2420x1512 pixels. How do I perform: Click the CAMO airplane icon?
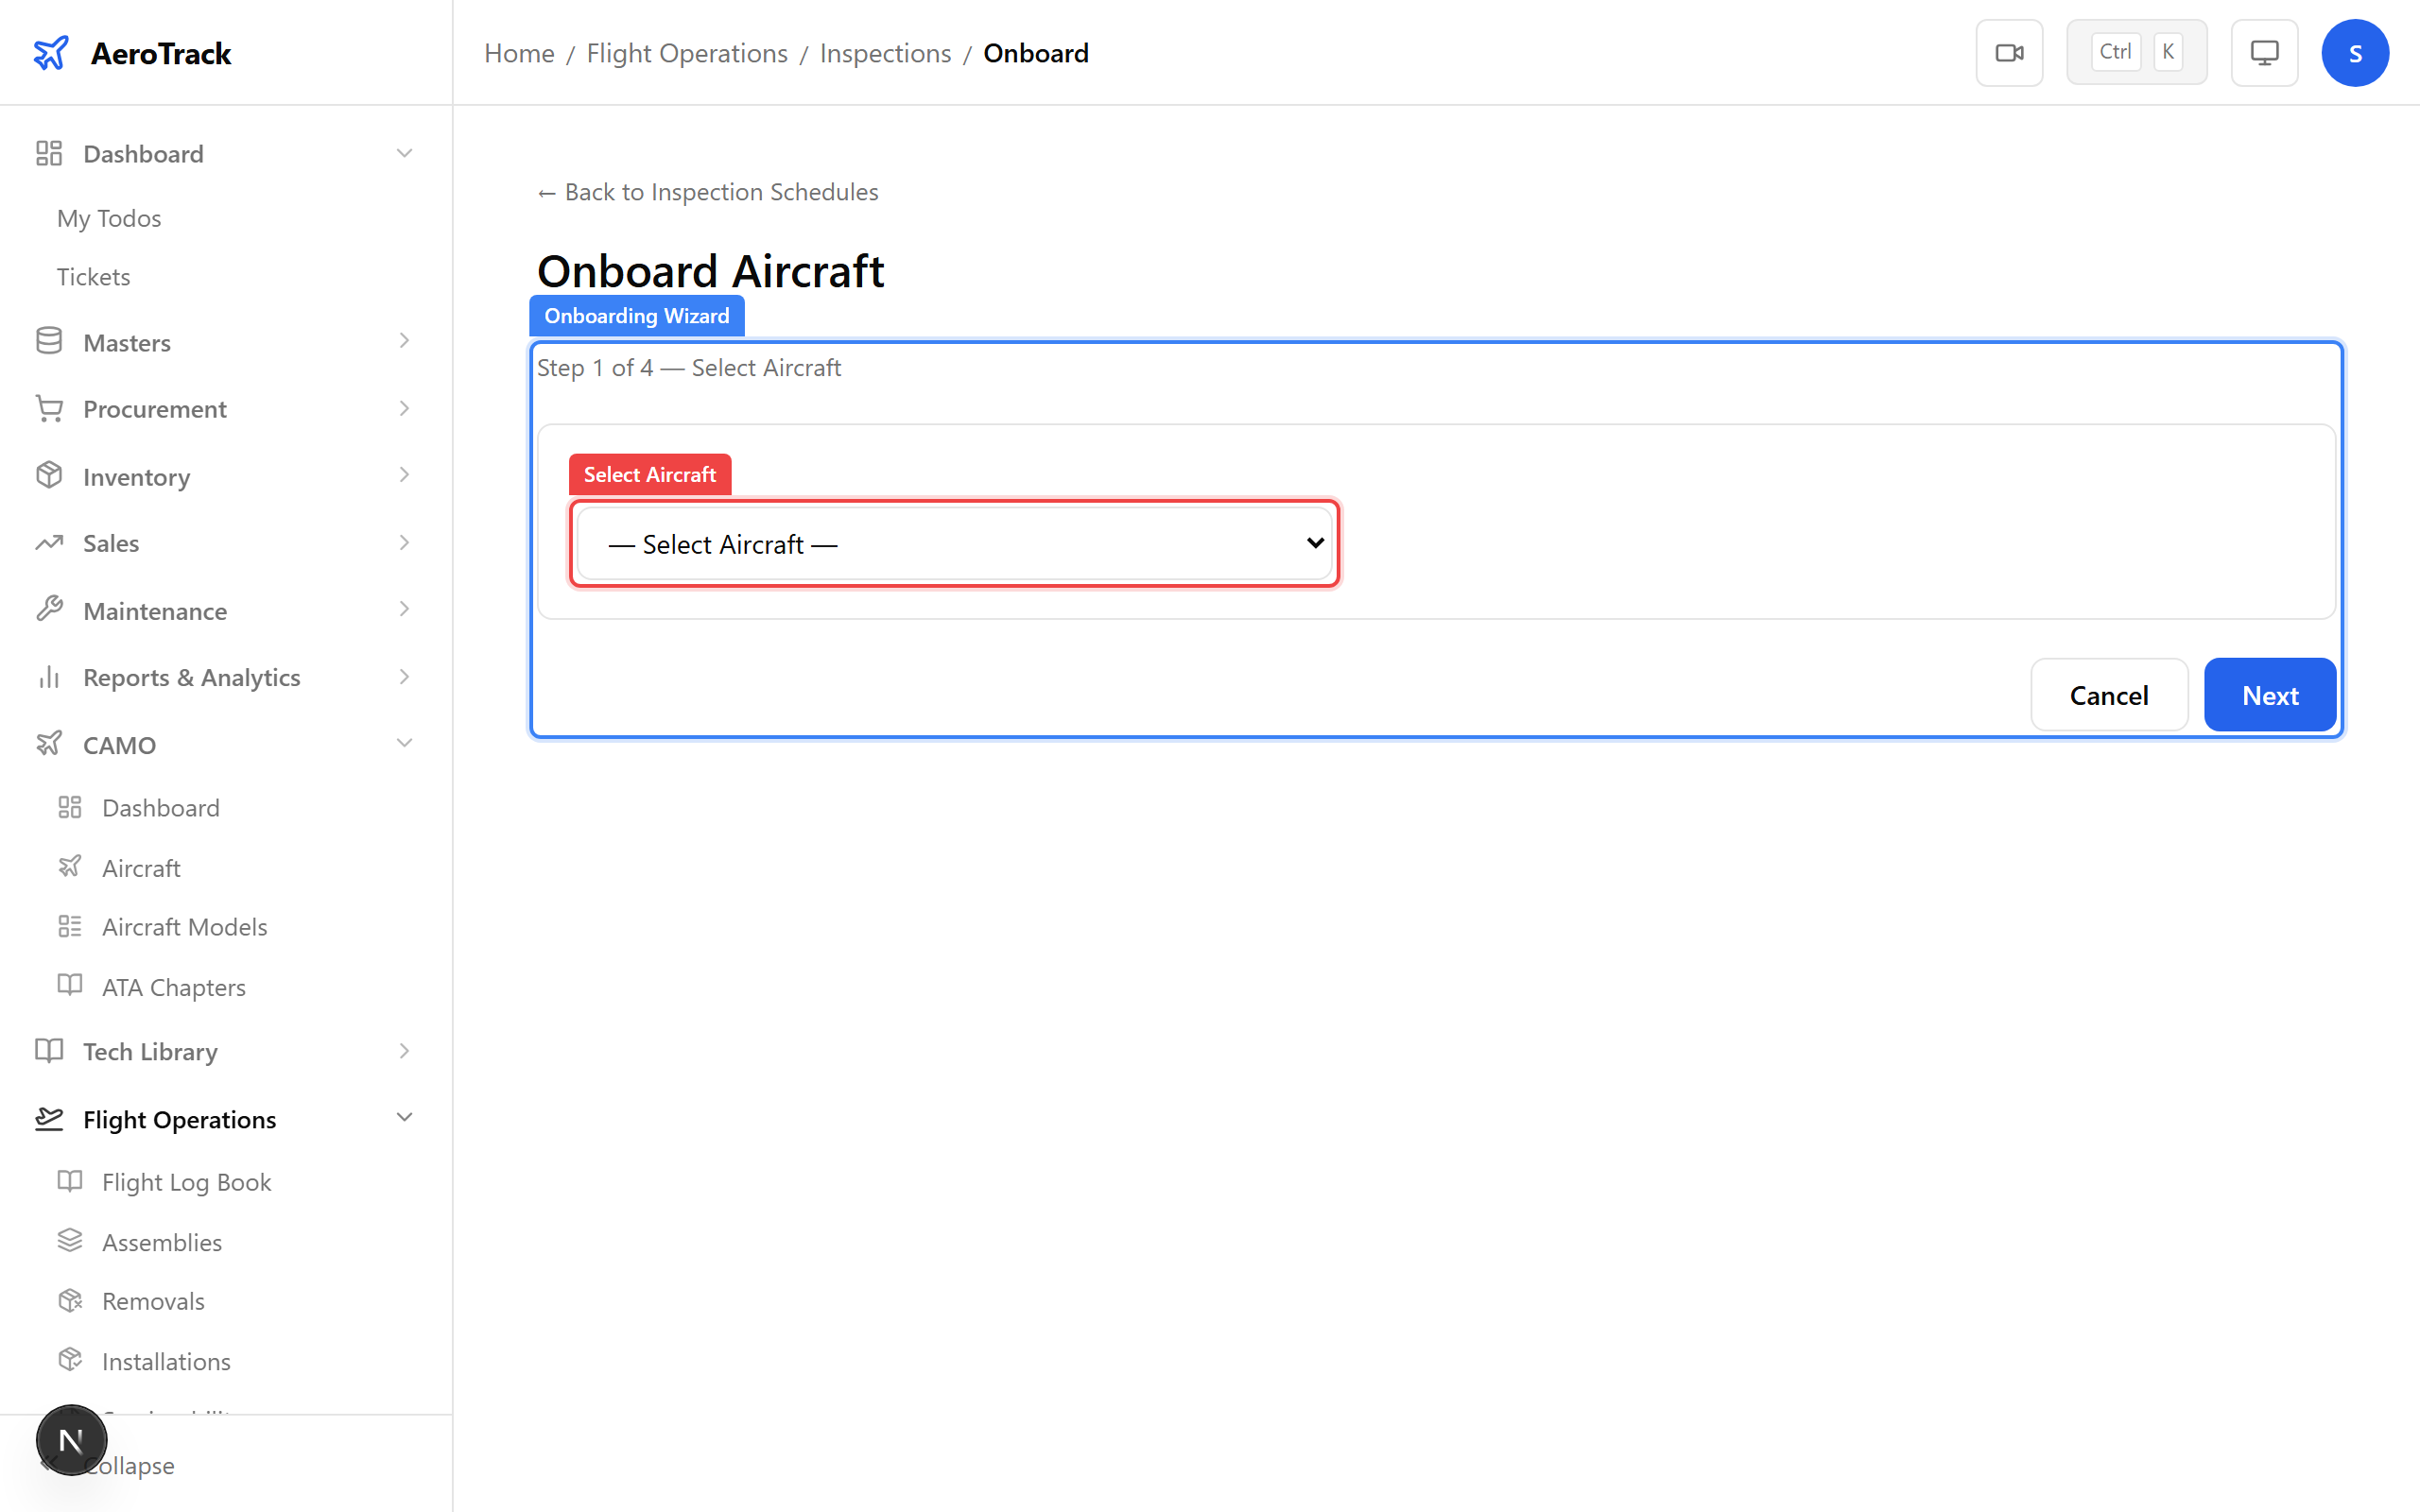[49, 743]
